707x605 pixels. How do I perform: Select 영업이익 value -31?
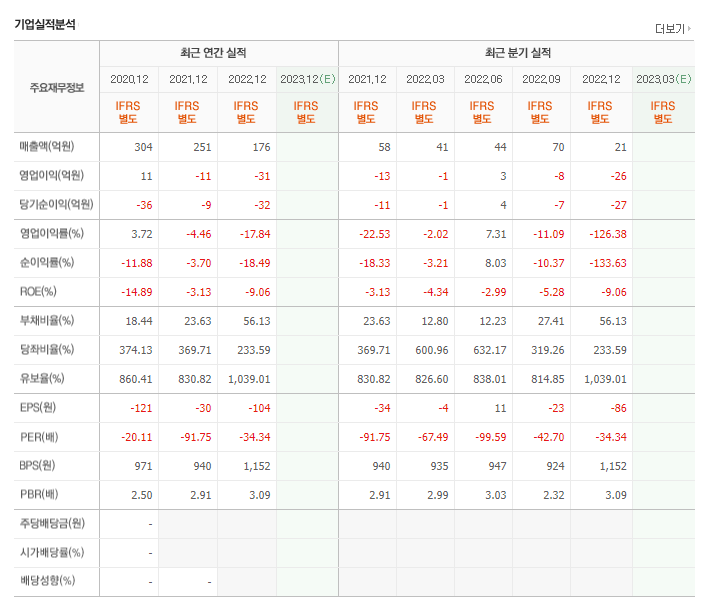[262, 176]
